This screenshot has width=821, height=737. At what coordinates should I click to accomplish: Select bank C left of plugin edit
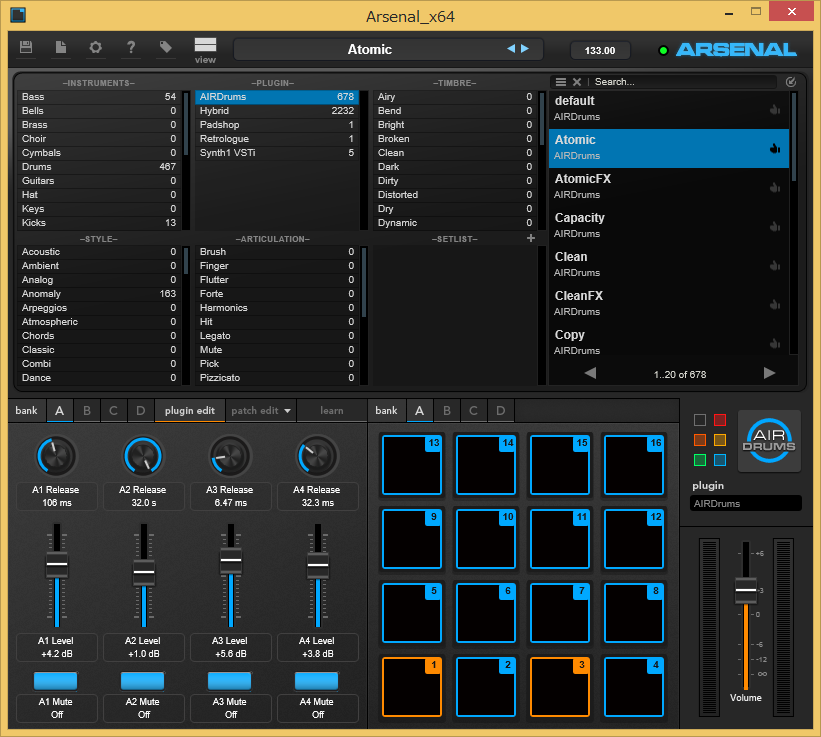point(113,411)
